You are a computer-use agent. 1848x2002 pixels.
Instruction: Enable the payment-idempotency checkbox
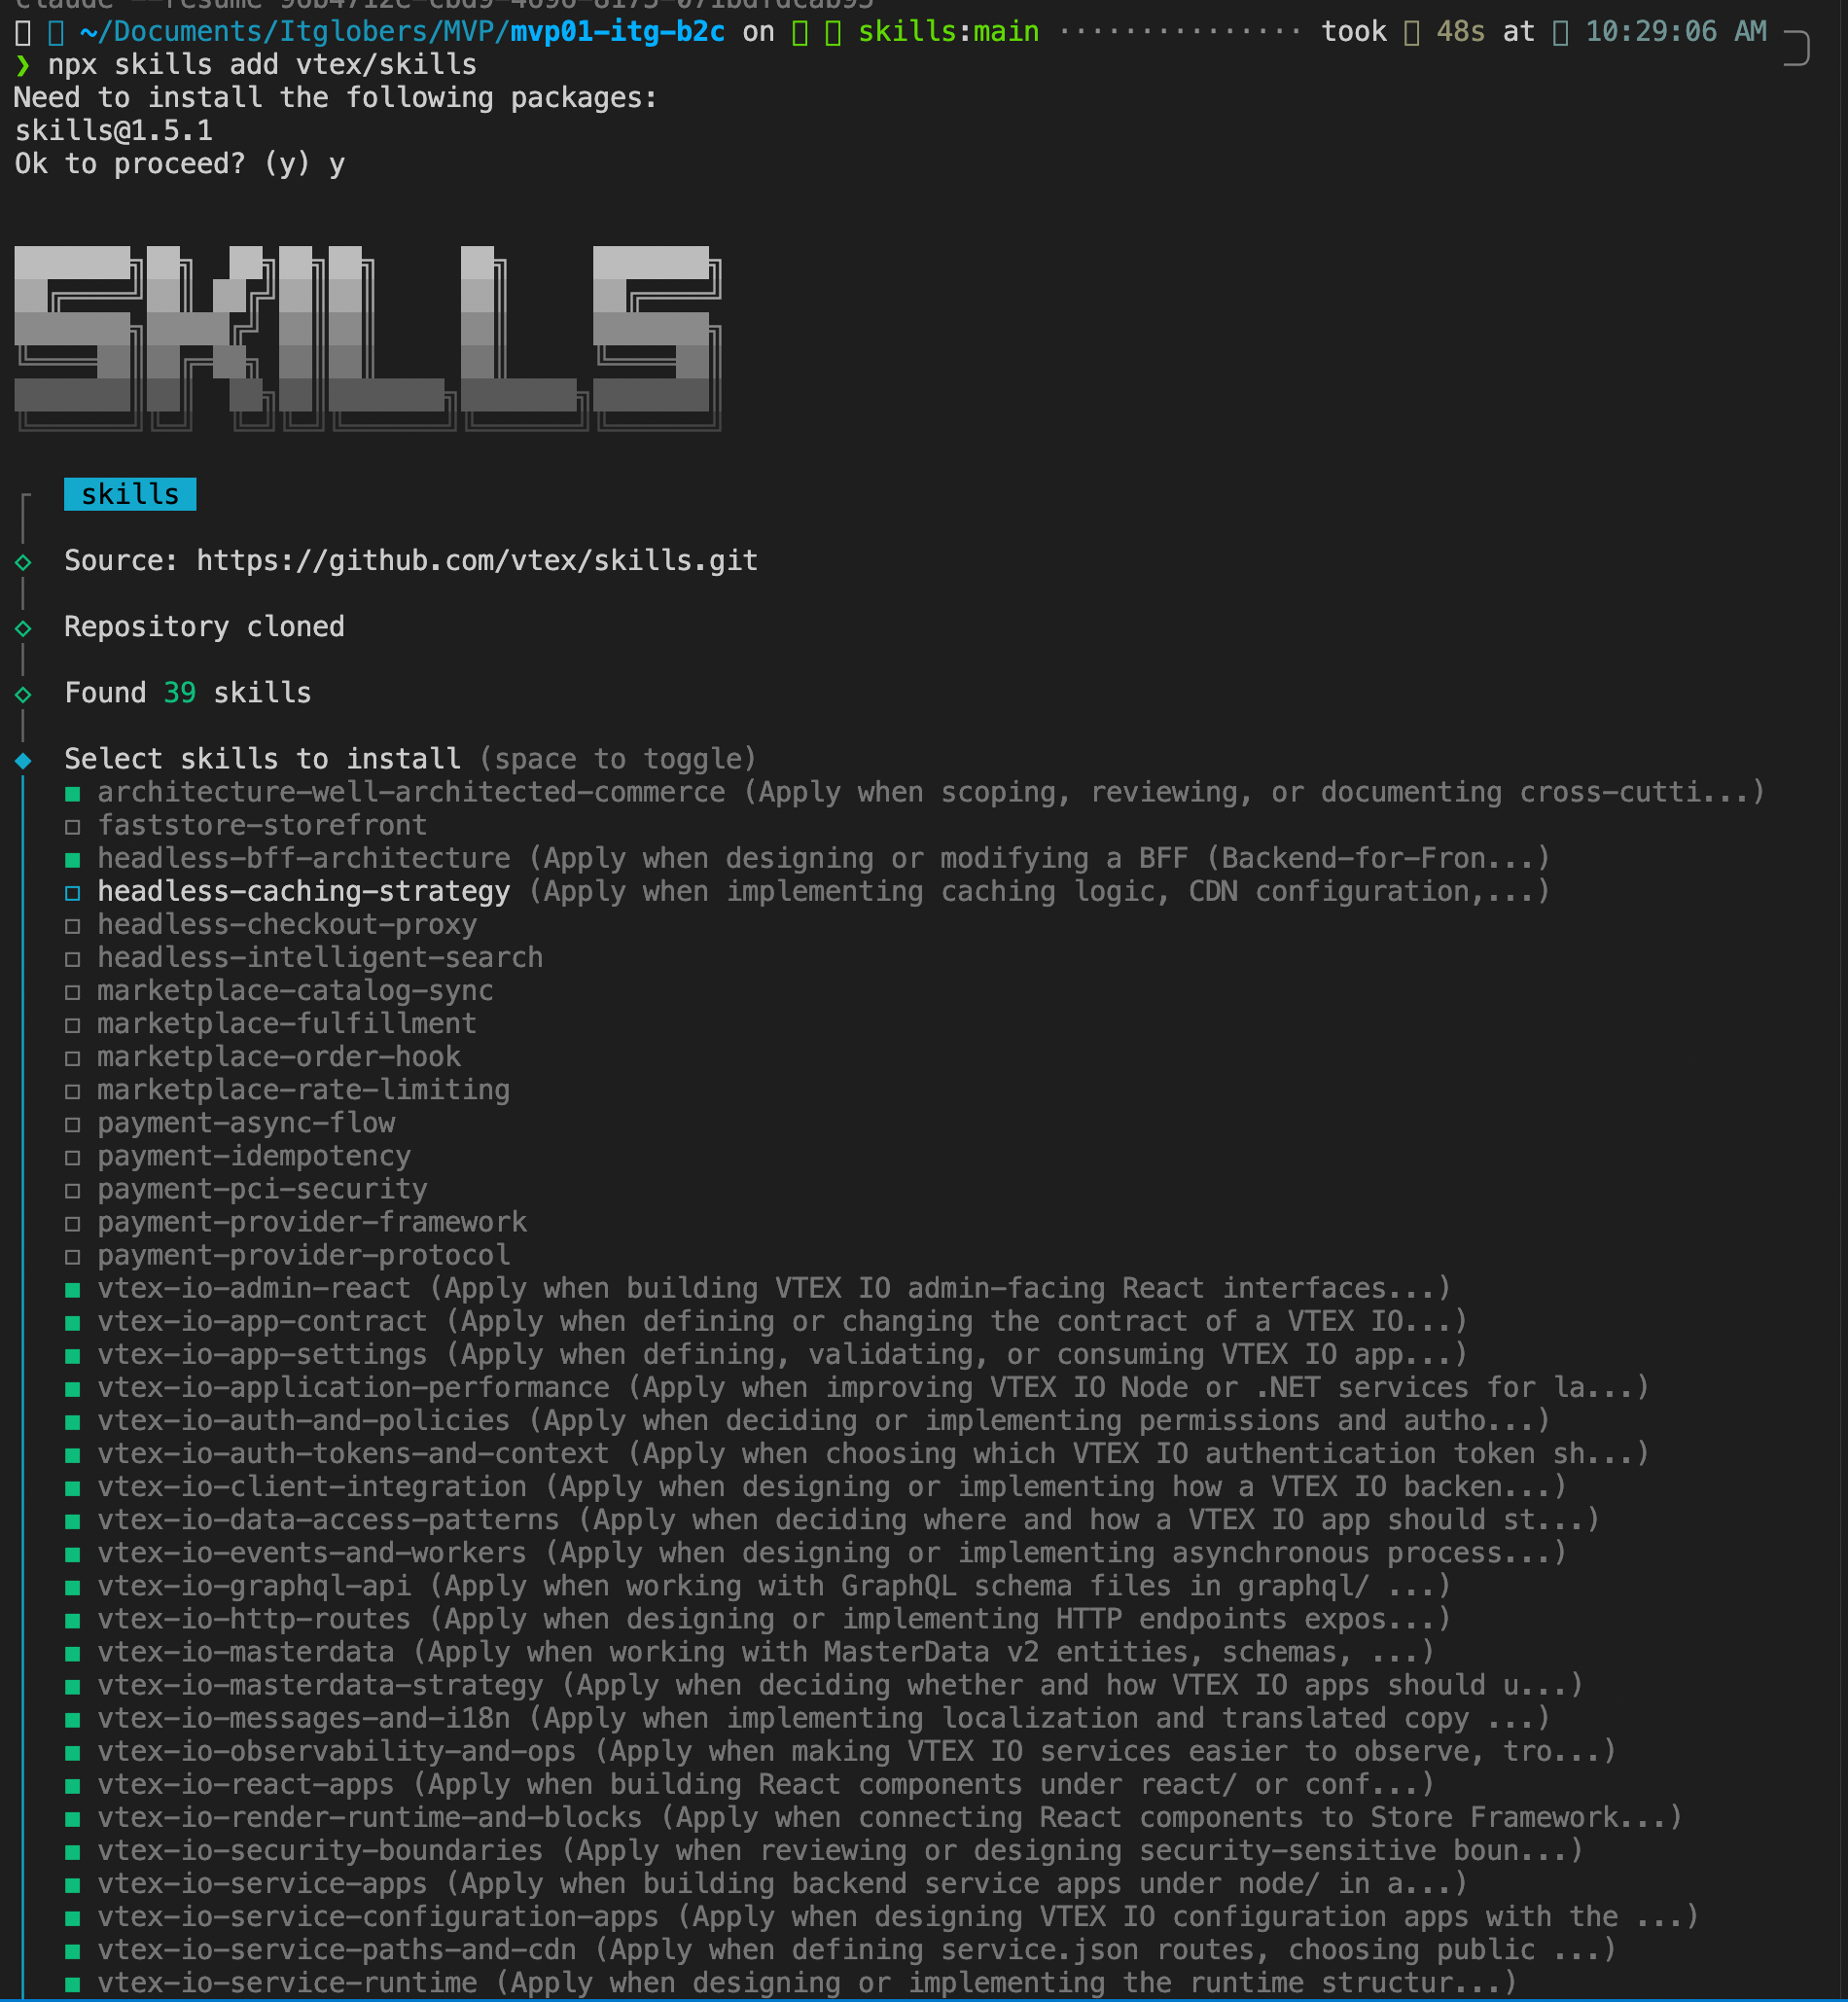coord(72,1157)
